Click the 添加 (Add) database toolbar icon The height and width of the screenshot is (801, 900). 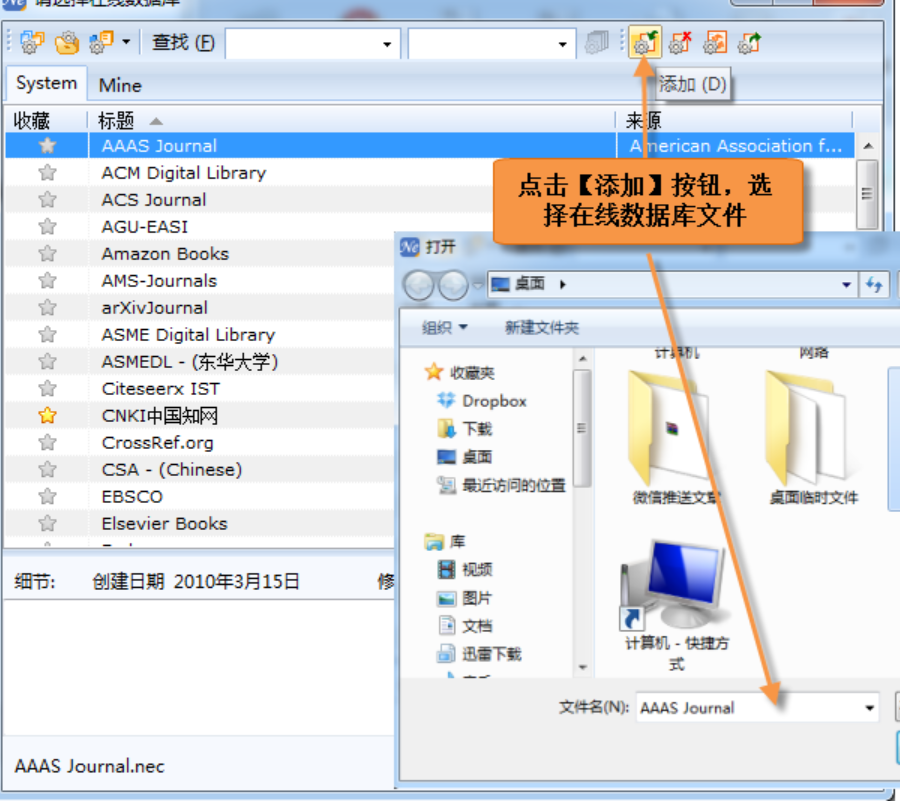(x=645, y=42)
